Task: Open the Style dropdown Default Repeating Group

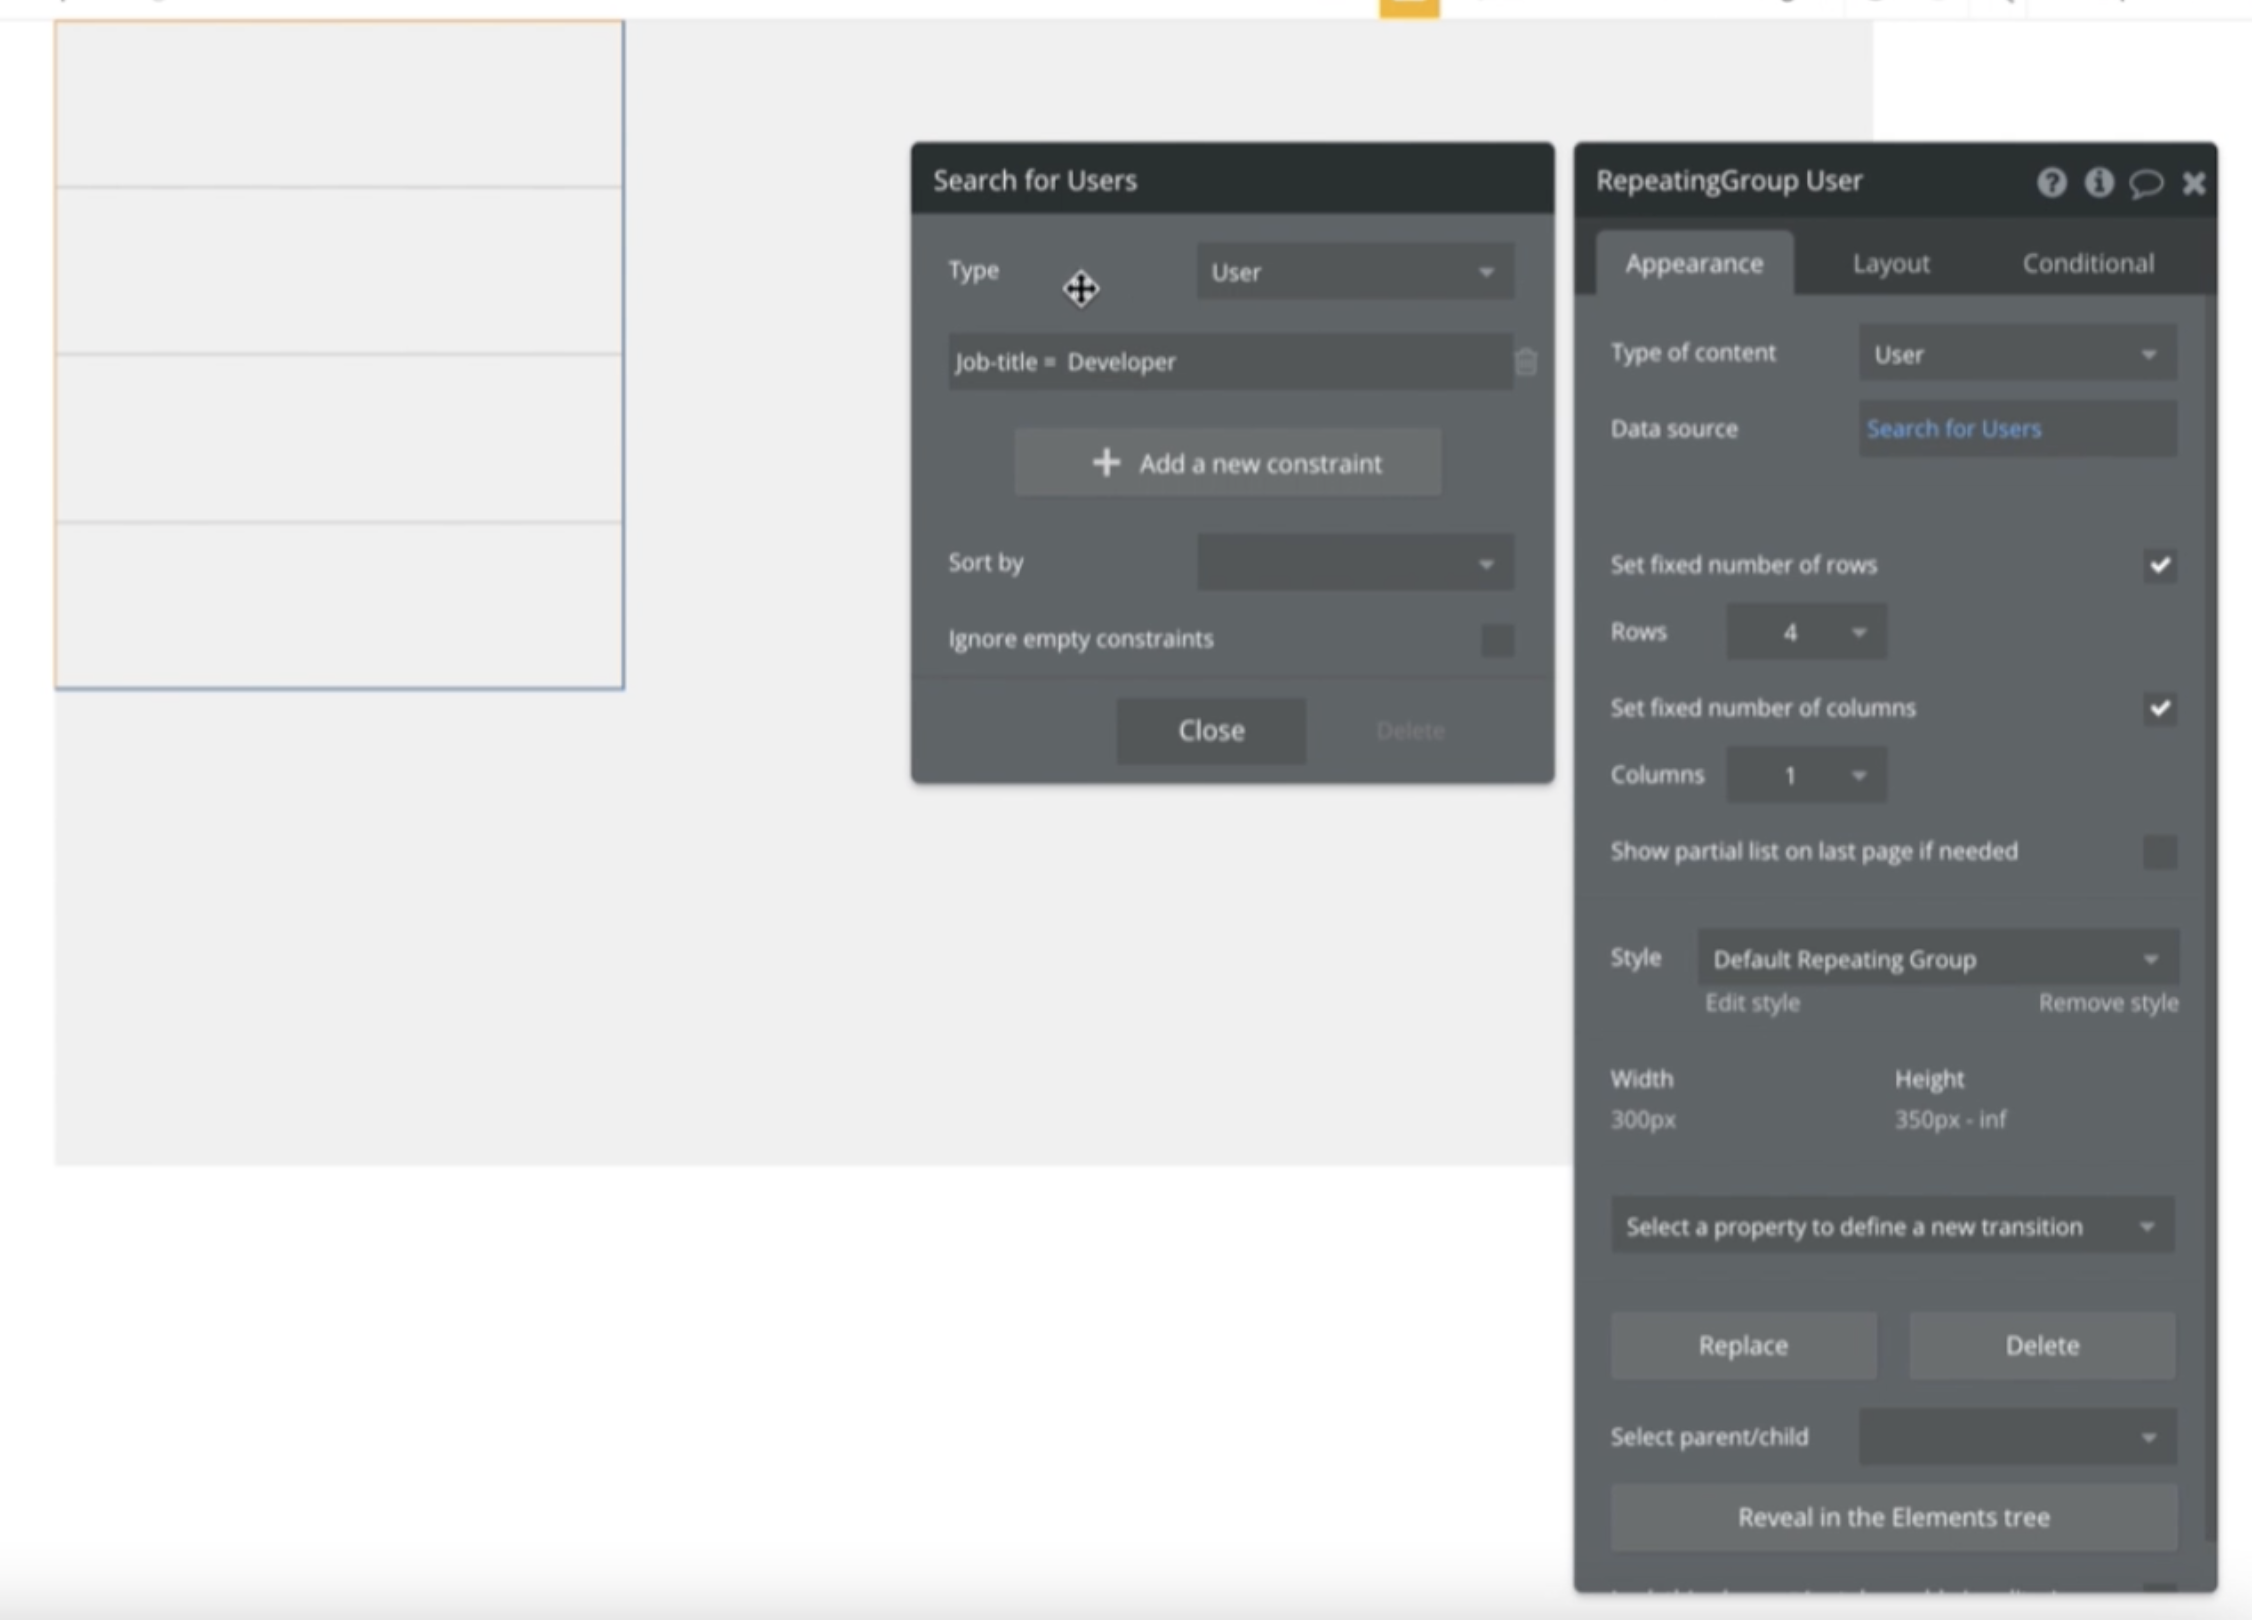Action: [1936, 959]
